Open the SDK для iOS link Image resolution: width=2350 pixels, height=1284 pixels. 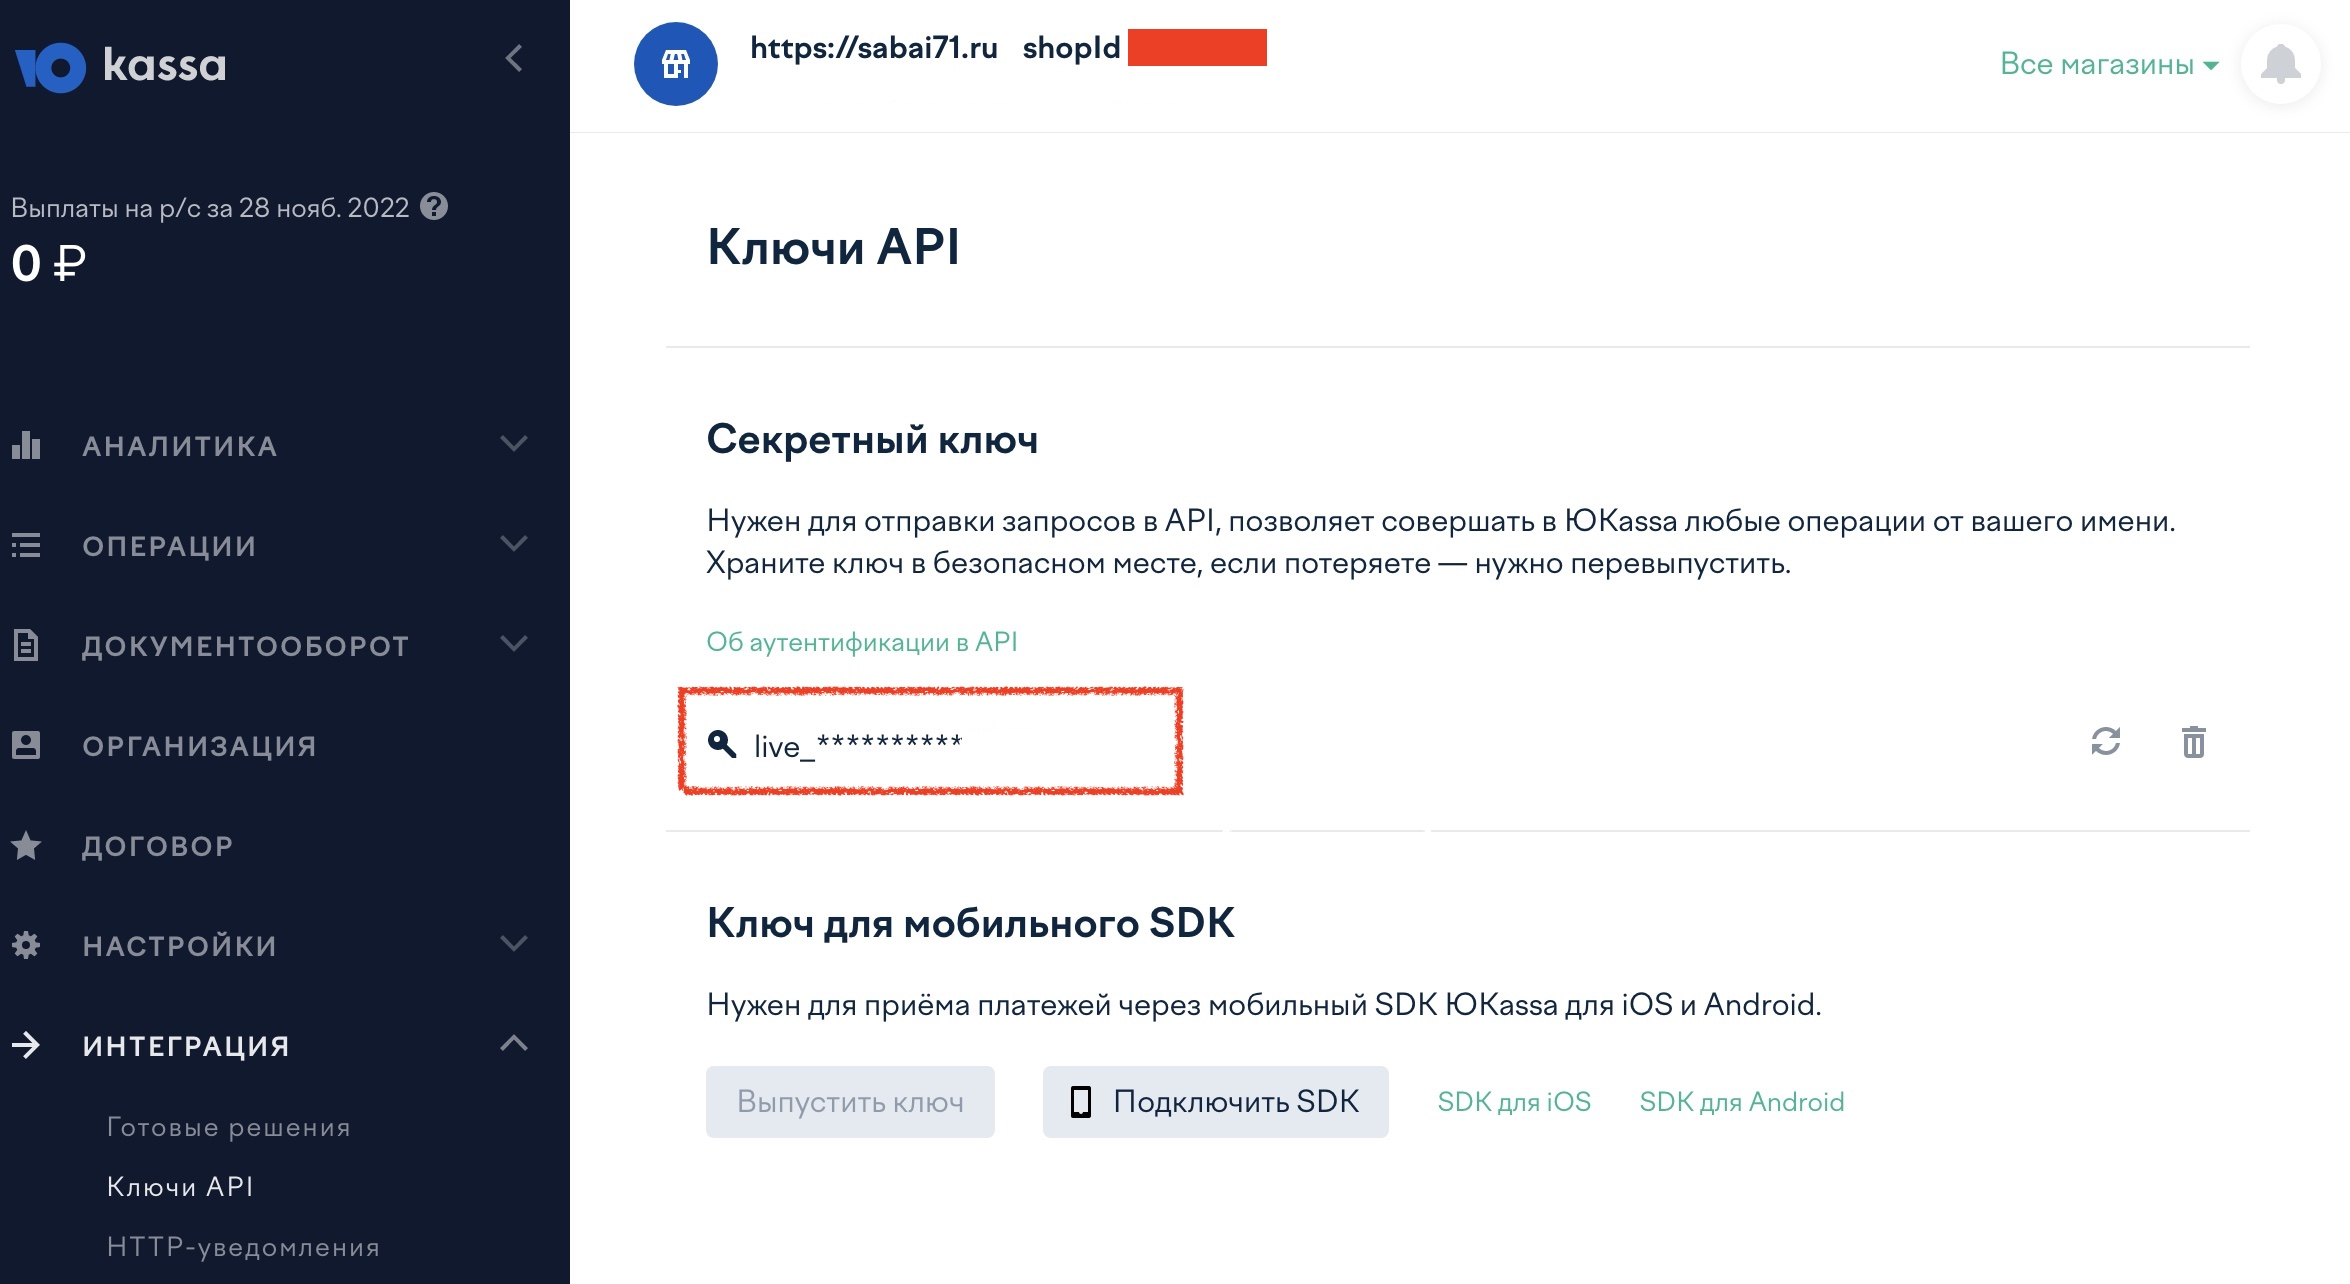1514,1102
